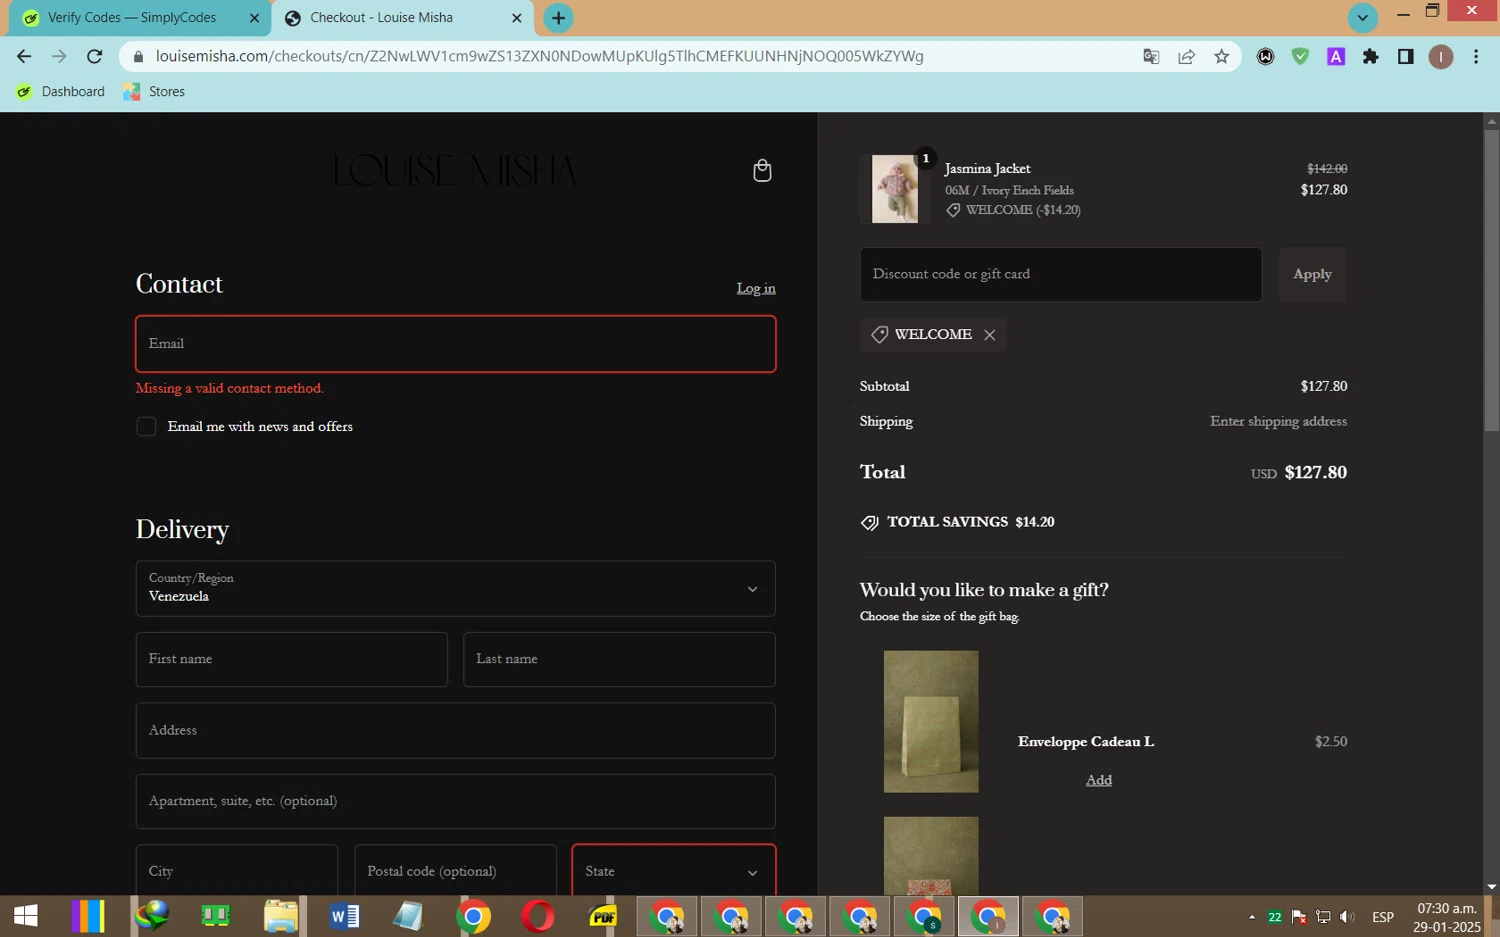The width and height of the screenshot is (1500, 937).
Task: Open the Google Translate page icon
Action: (x=1151, y=57)
